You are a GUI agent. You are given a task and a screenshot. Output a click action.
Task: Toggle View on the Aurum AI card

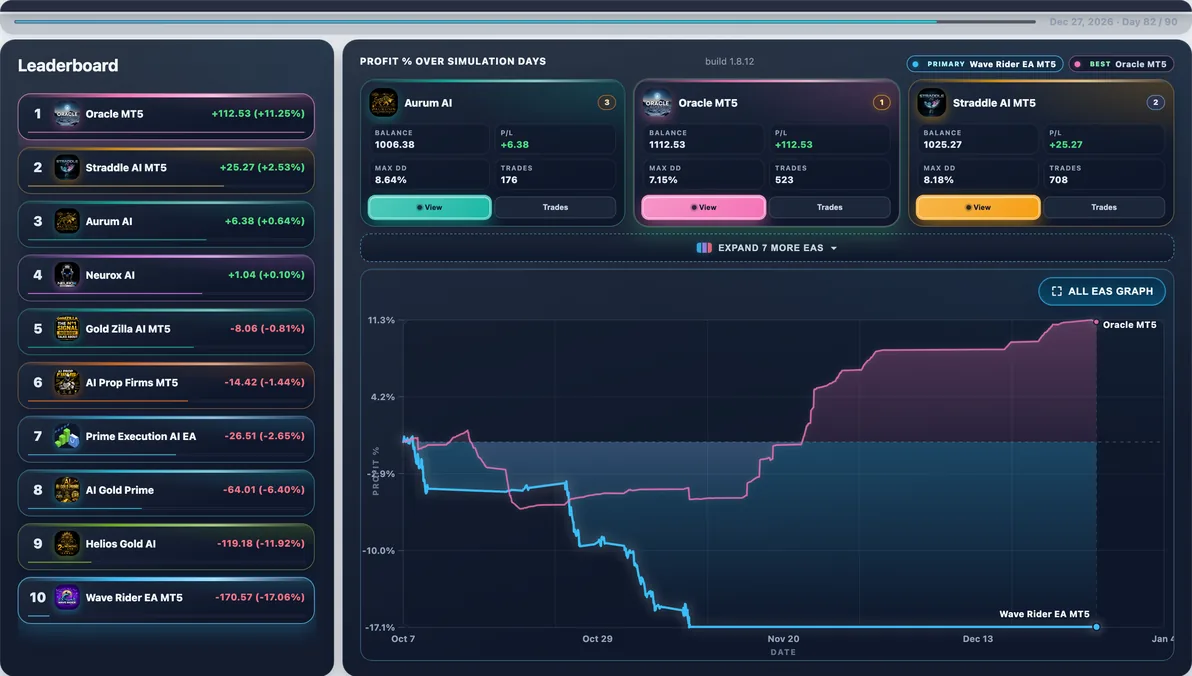[430, 208]
